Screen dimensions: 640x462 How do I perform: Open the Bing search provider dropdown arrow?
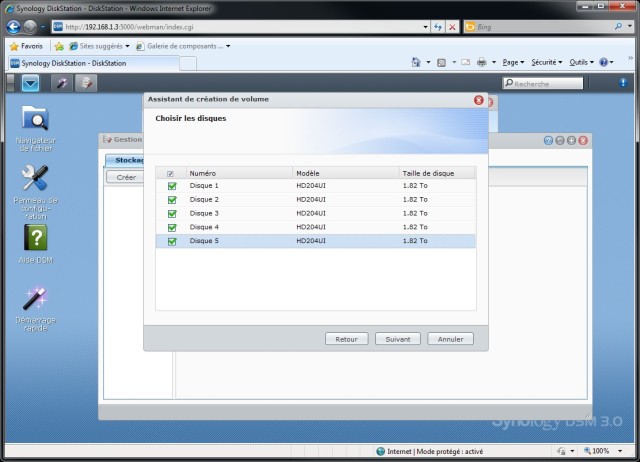pyautogui.click(x=630, y=27)
